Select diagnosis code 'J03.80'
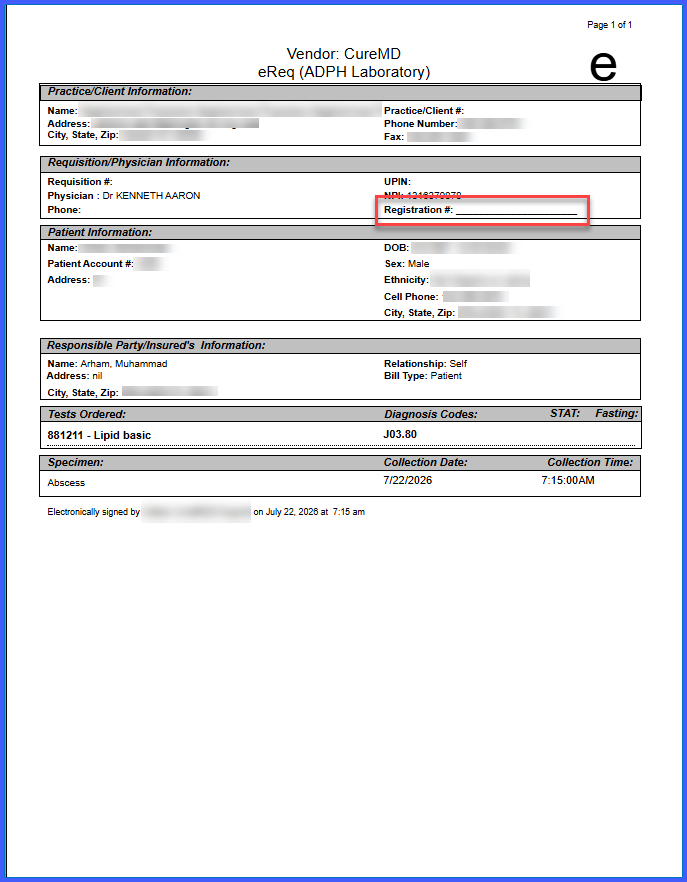The image size is (687, 882). coord(400,434)
